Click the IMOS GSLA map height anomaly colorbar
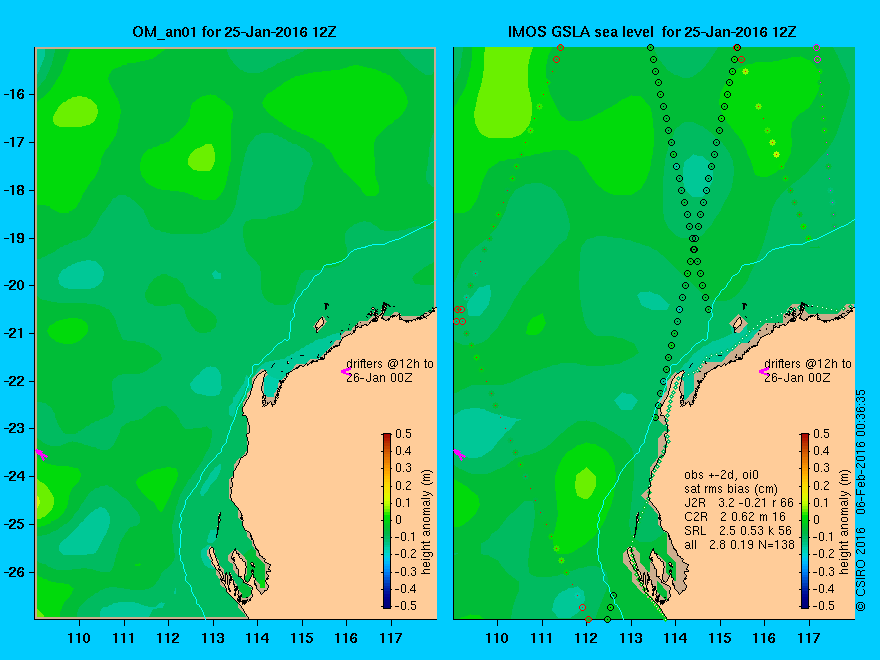 (805, 520)
